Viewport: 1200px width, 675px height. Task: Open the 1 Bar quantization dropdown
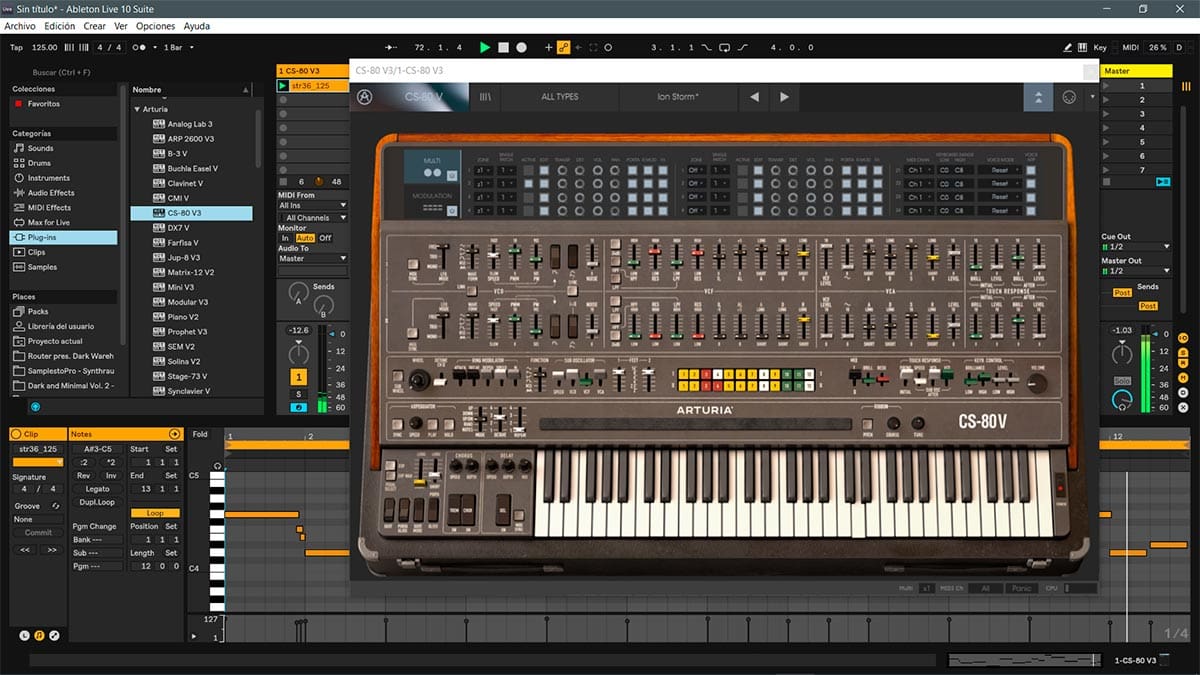coord(179,47)
